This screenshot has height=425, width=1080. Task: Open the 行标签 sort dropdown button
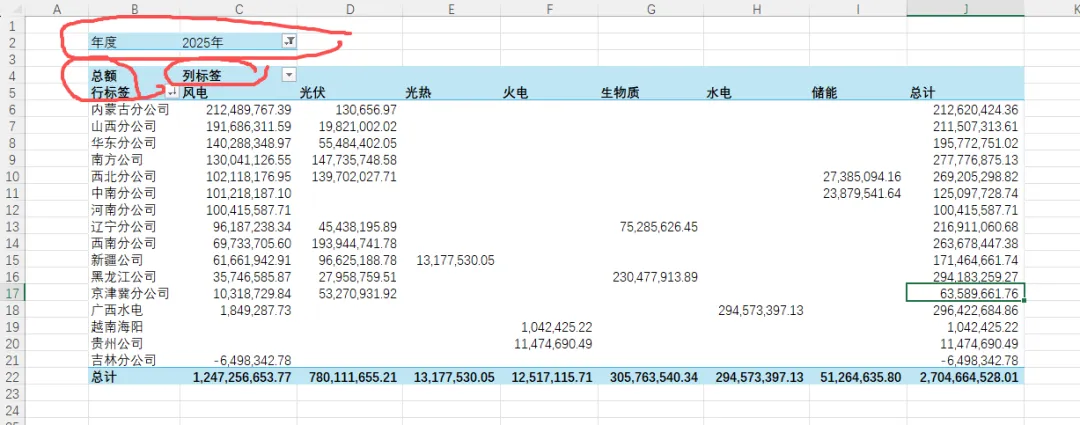point(172,92)
